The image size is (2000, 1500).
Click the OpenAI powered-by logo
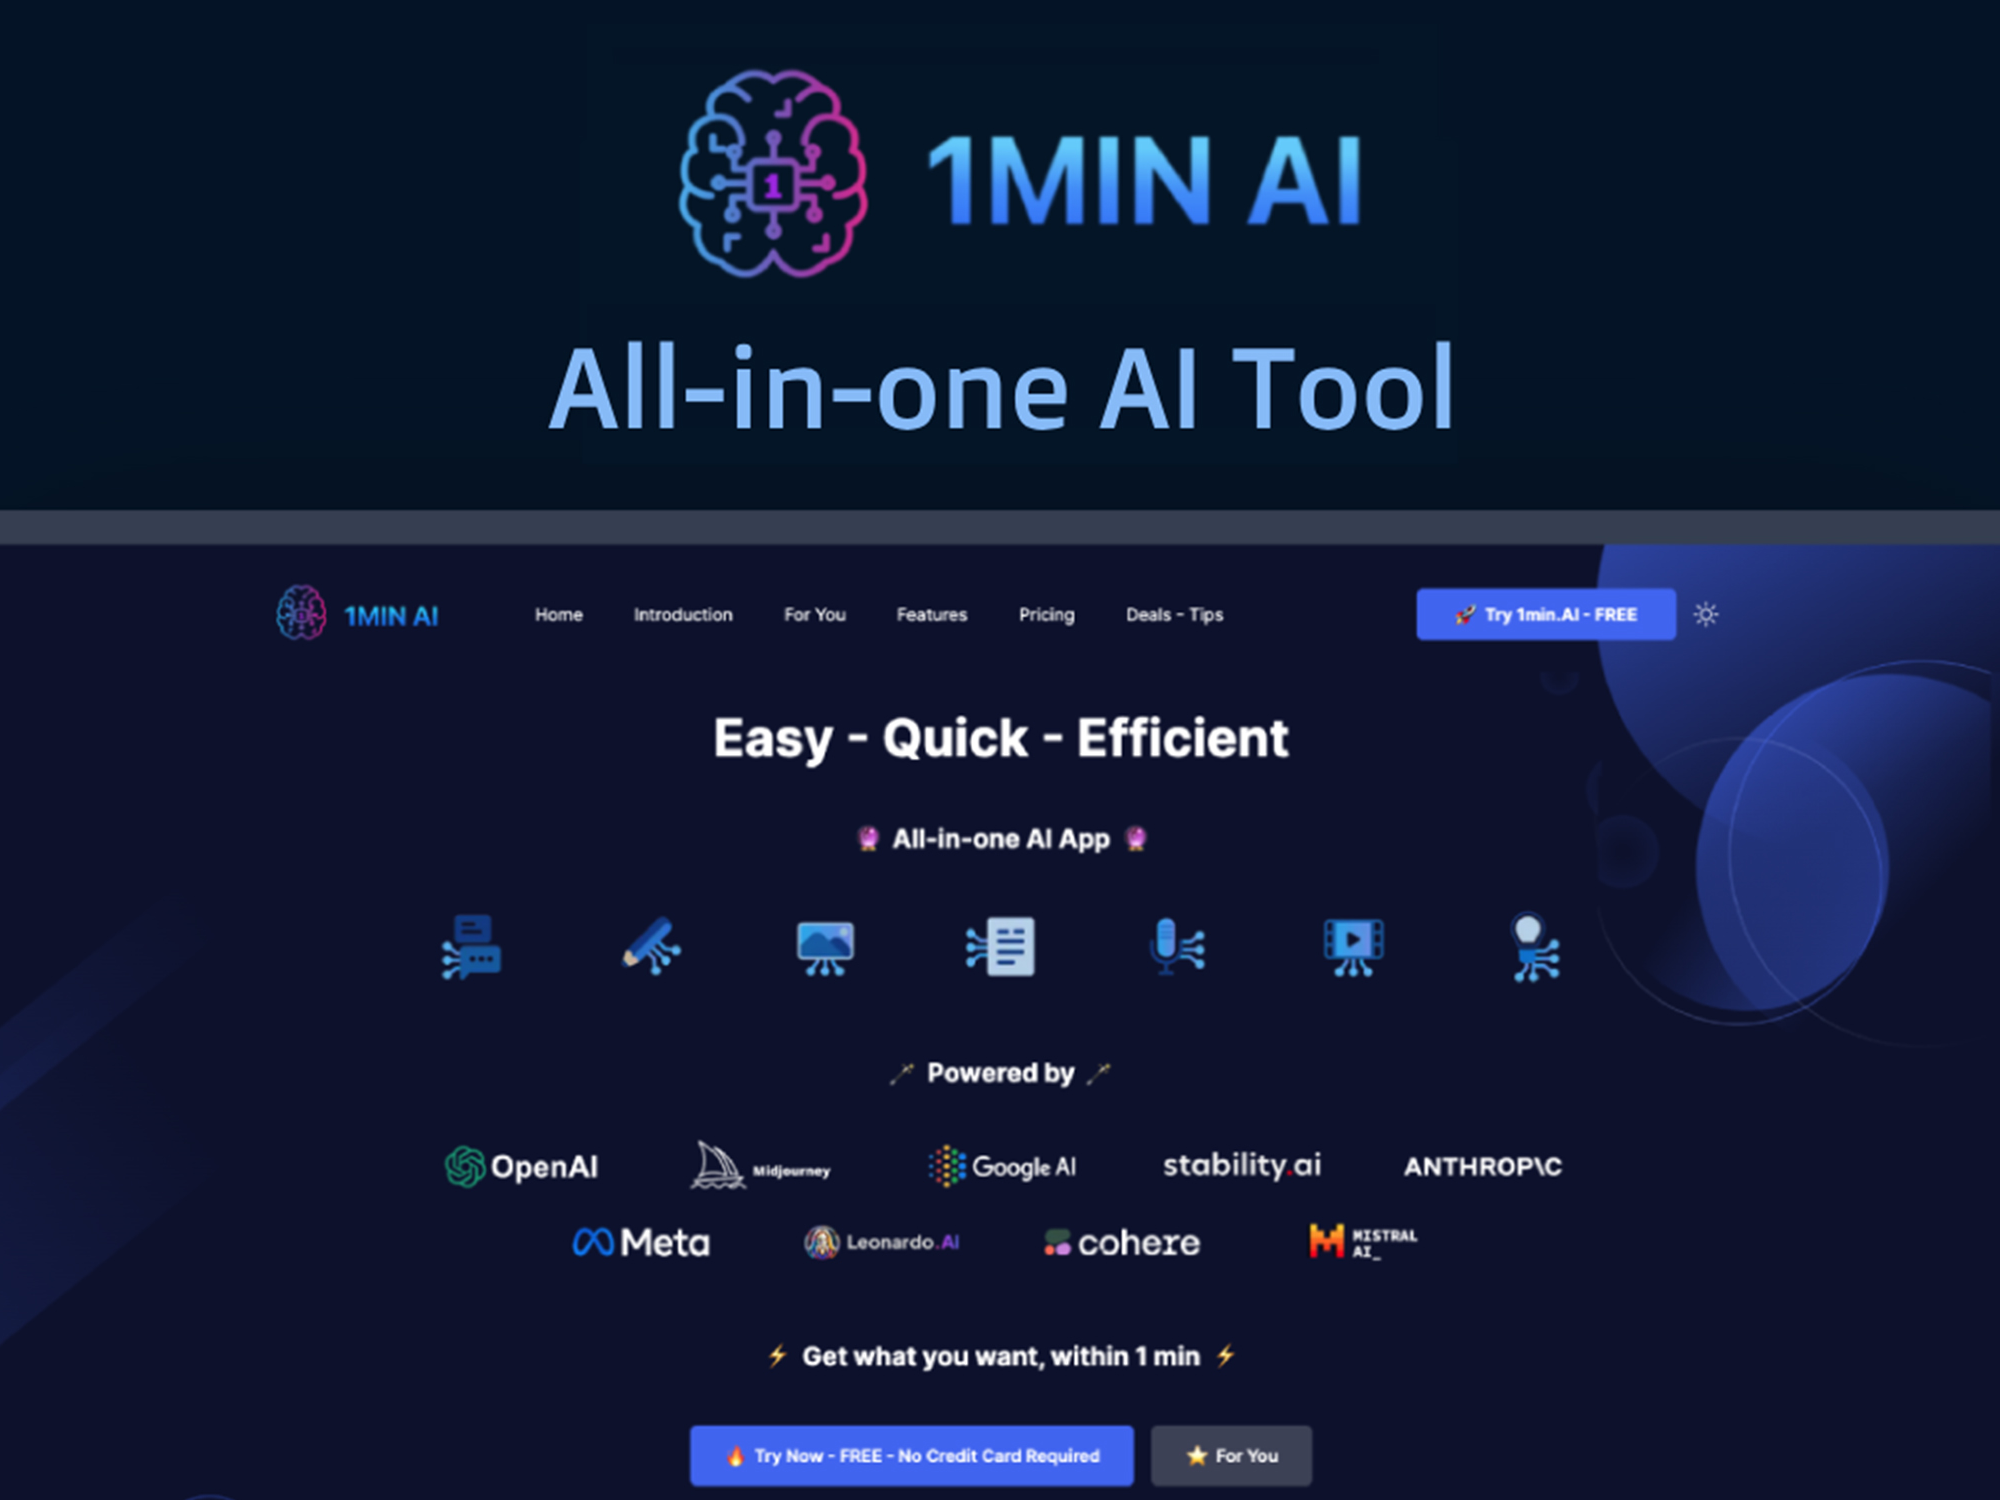524,1164
